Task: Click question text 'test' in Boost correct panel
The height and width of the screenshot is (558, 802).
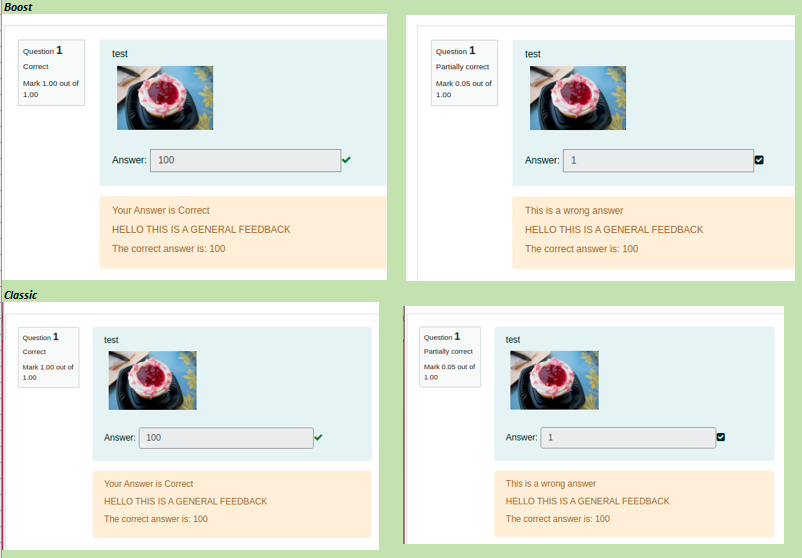Action: [x=120, y=54]
